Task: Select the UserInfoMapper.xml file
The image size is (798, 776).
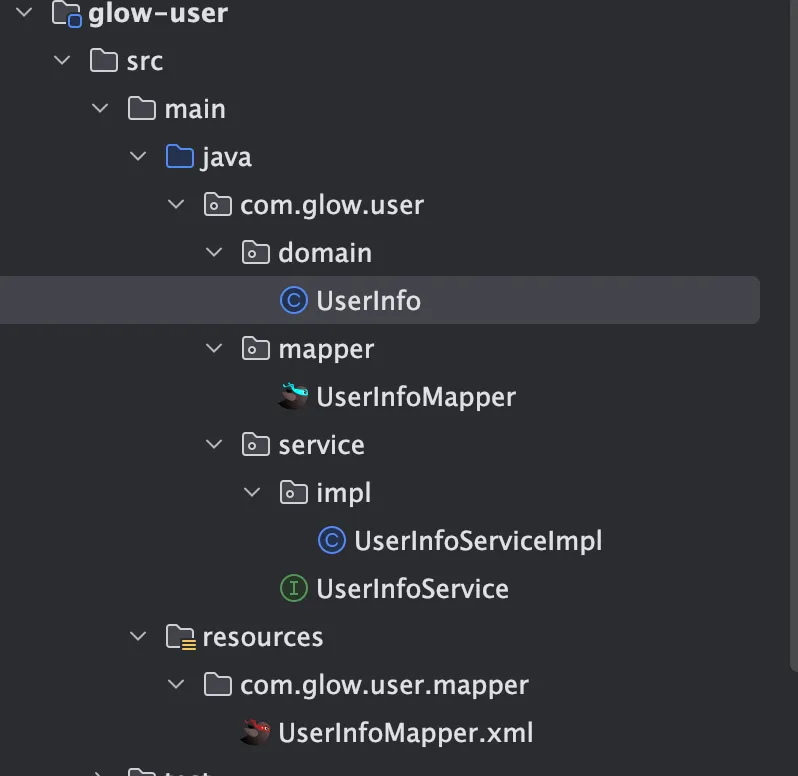Action: pyautogui.click(x=406, y=733)
